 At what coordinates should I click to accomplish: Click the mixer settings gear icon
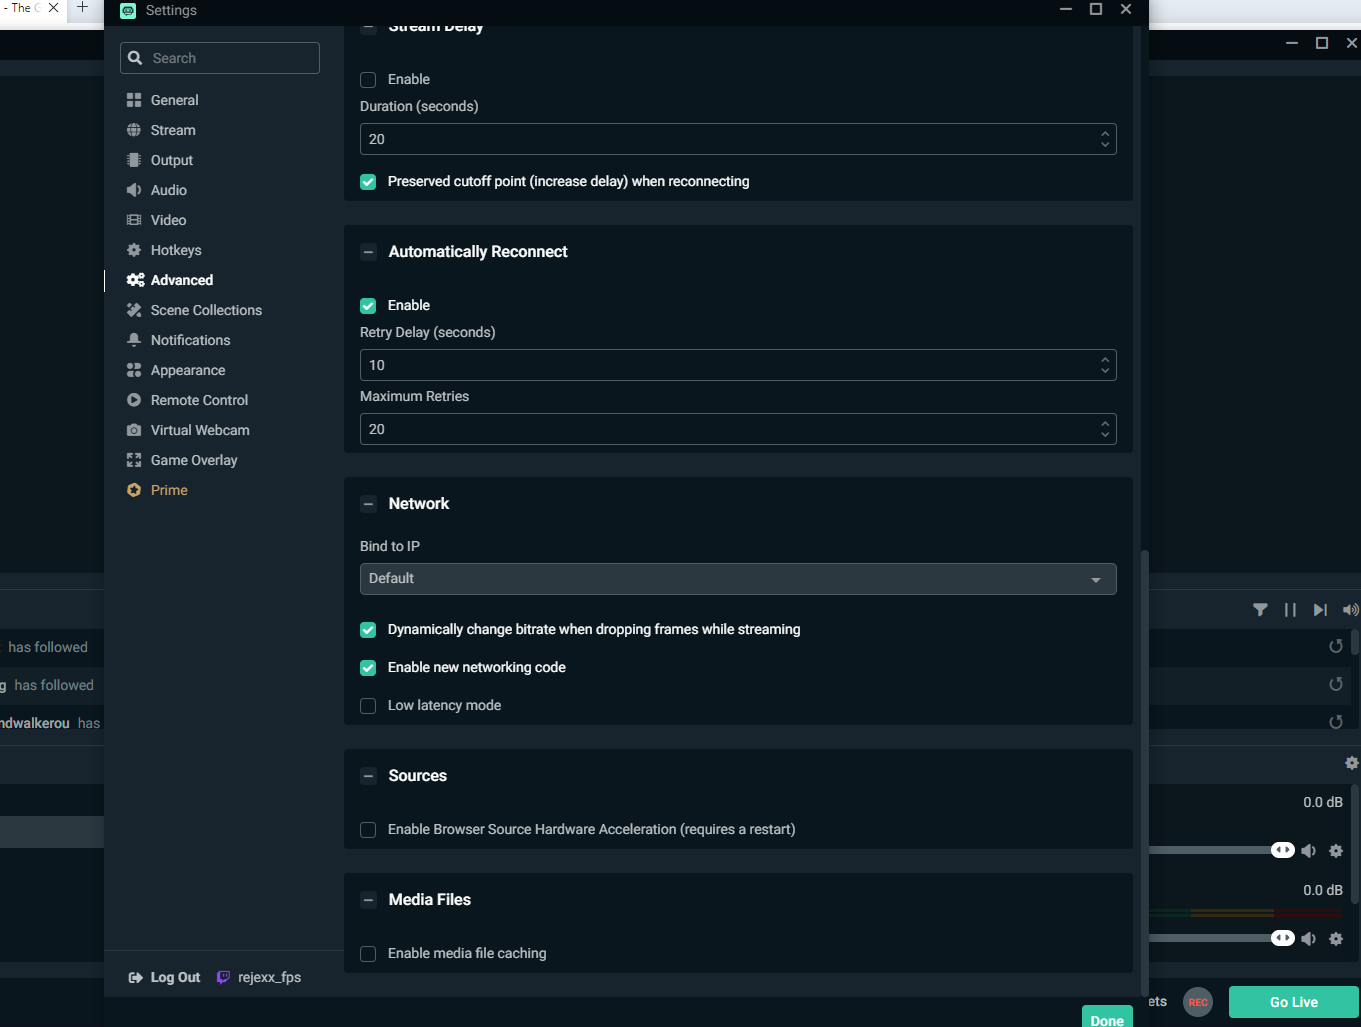click(x=1351, y=763)
